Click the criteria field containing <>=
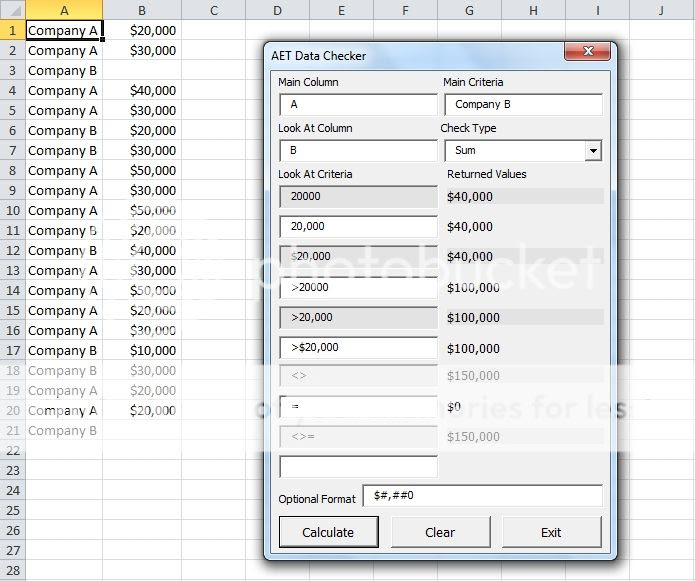This screenshot has width=695, height=581. (x=358, y=437)
